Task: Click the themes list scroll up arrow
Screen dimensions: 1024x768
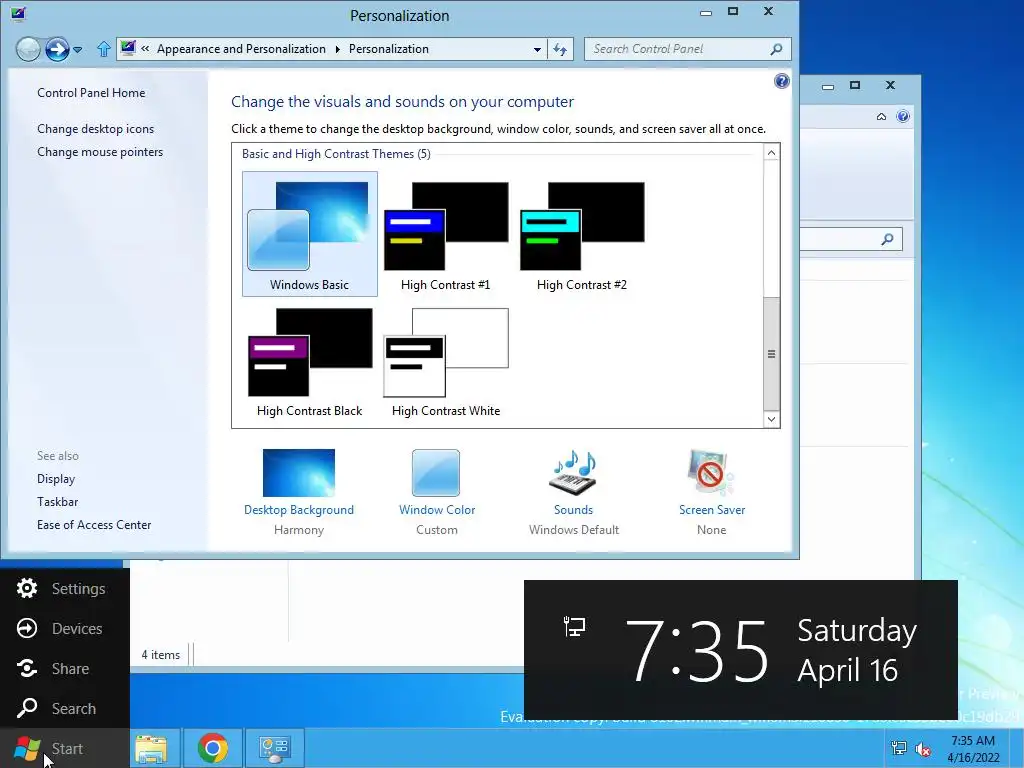Action: coord(771,153)
